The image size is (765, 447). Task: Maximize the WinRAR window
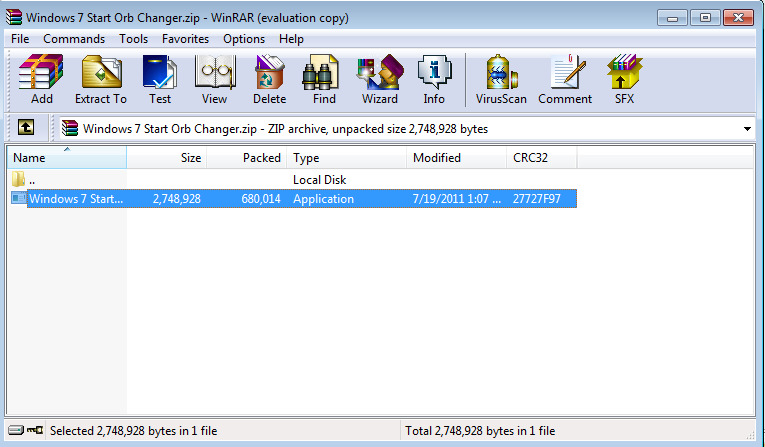(705, 18)
